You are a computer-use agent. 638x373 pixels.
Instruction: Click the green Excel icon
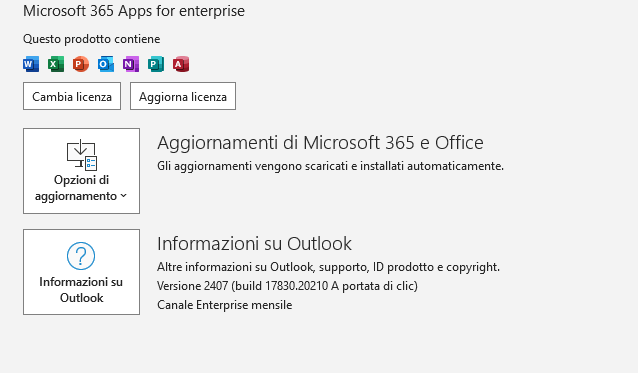point(56,64)
